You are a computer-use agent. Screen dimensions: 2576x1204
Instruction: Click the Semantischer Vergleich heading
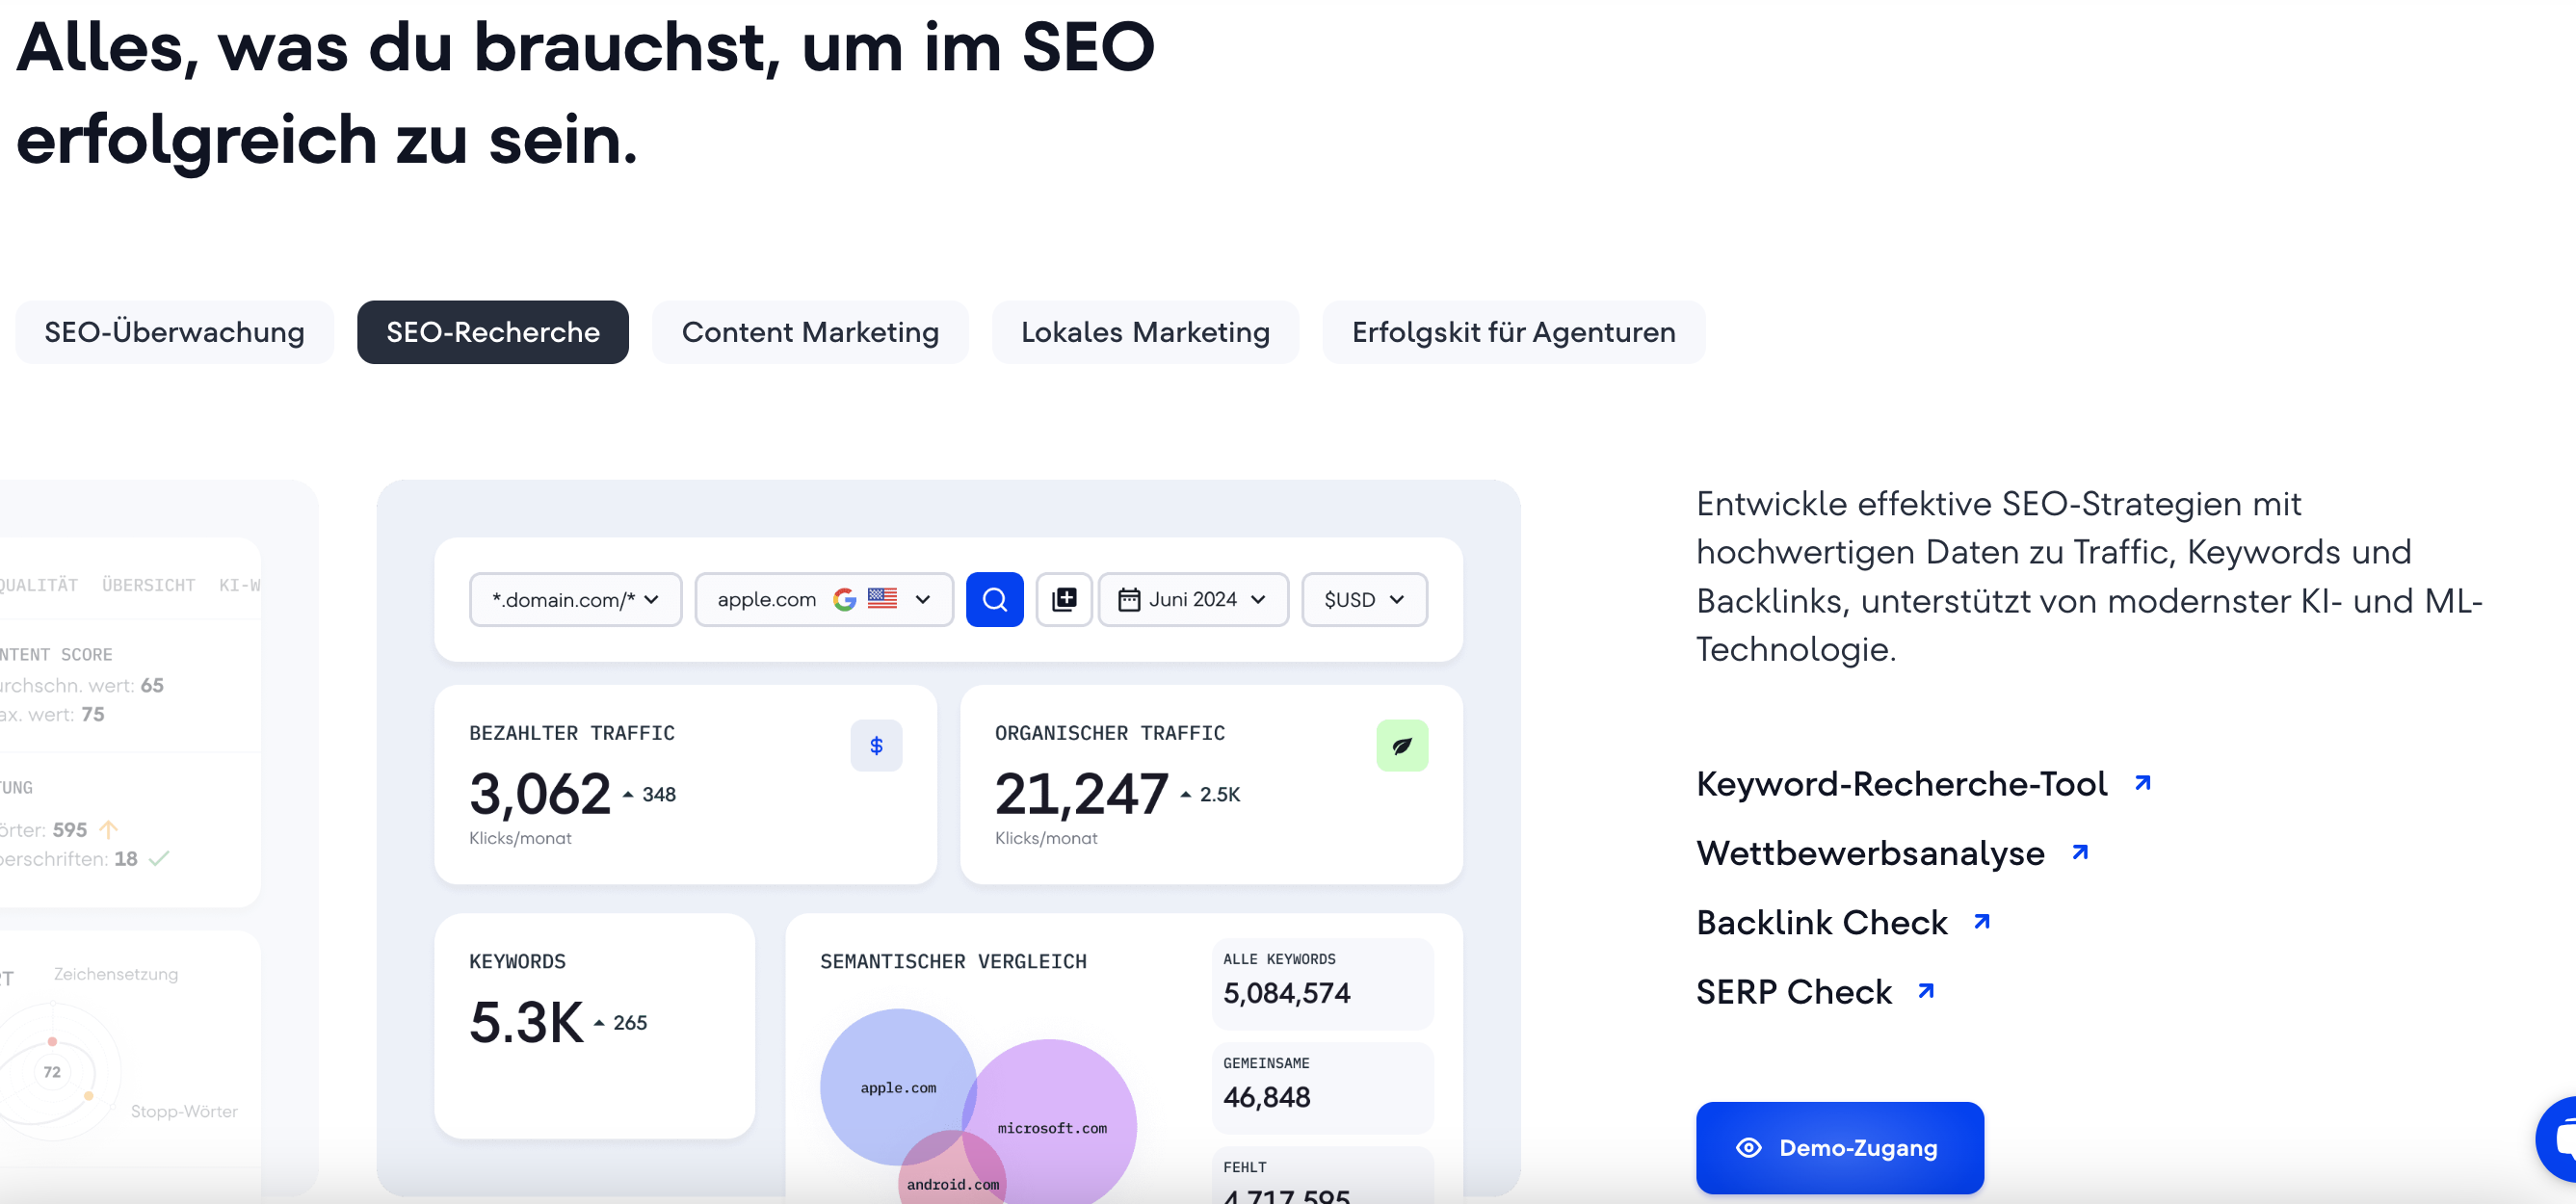coord(953,961)
